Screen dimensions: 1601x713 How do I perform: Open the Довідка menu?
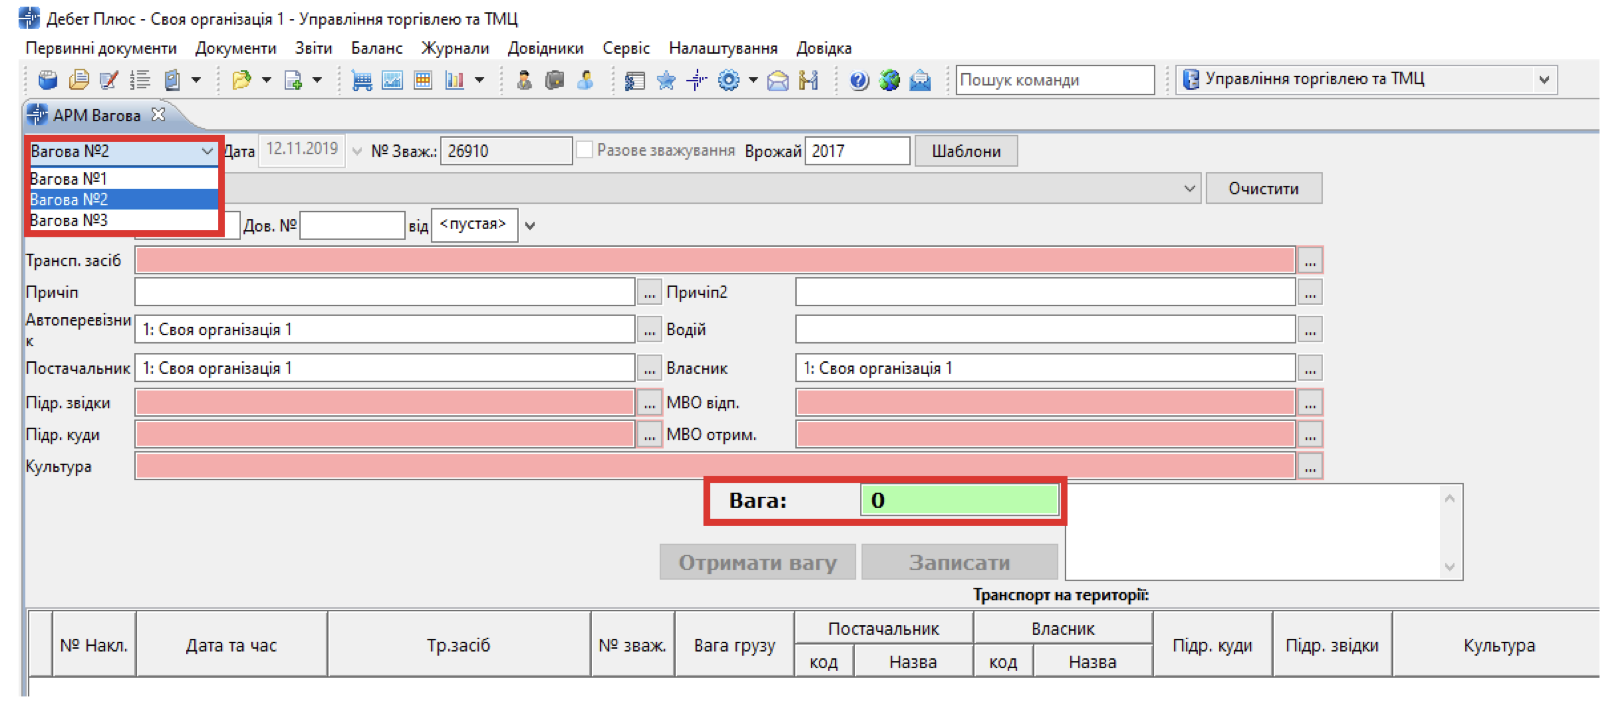click(824, 48)
